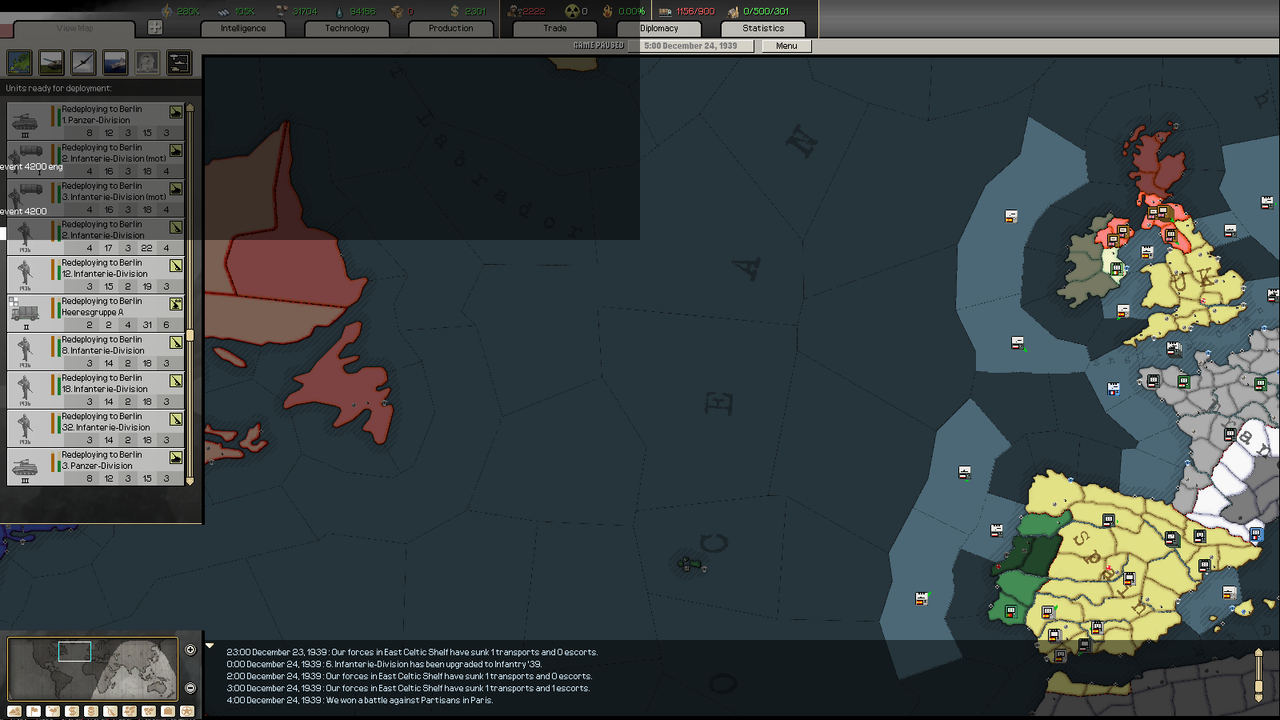Click attachment icon on 8.Infanterie-Division row
Screen dimensions: 1280x720
coord(176,343)
